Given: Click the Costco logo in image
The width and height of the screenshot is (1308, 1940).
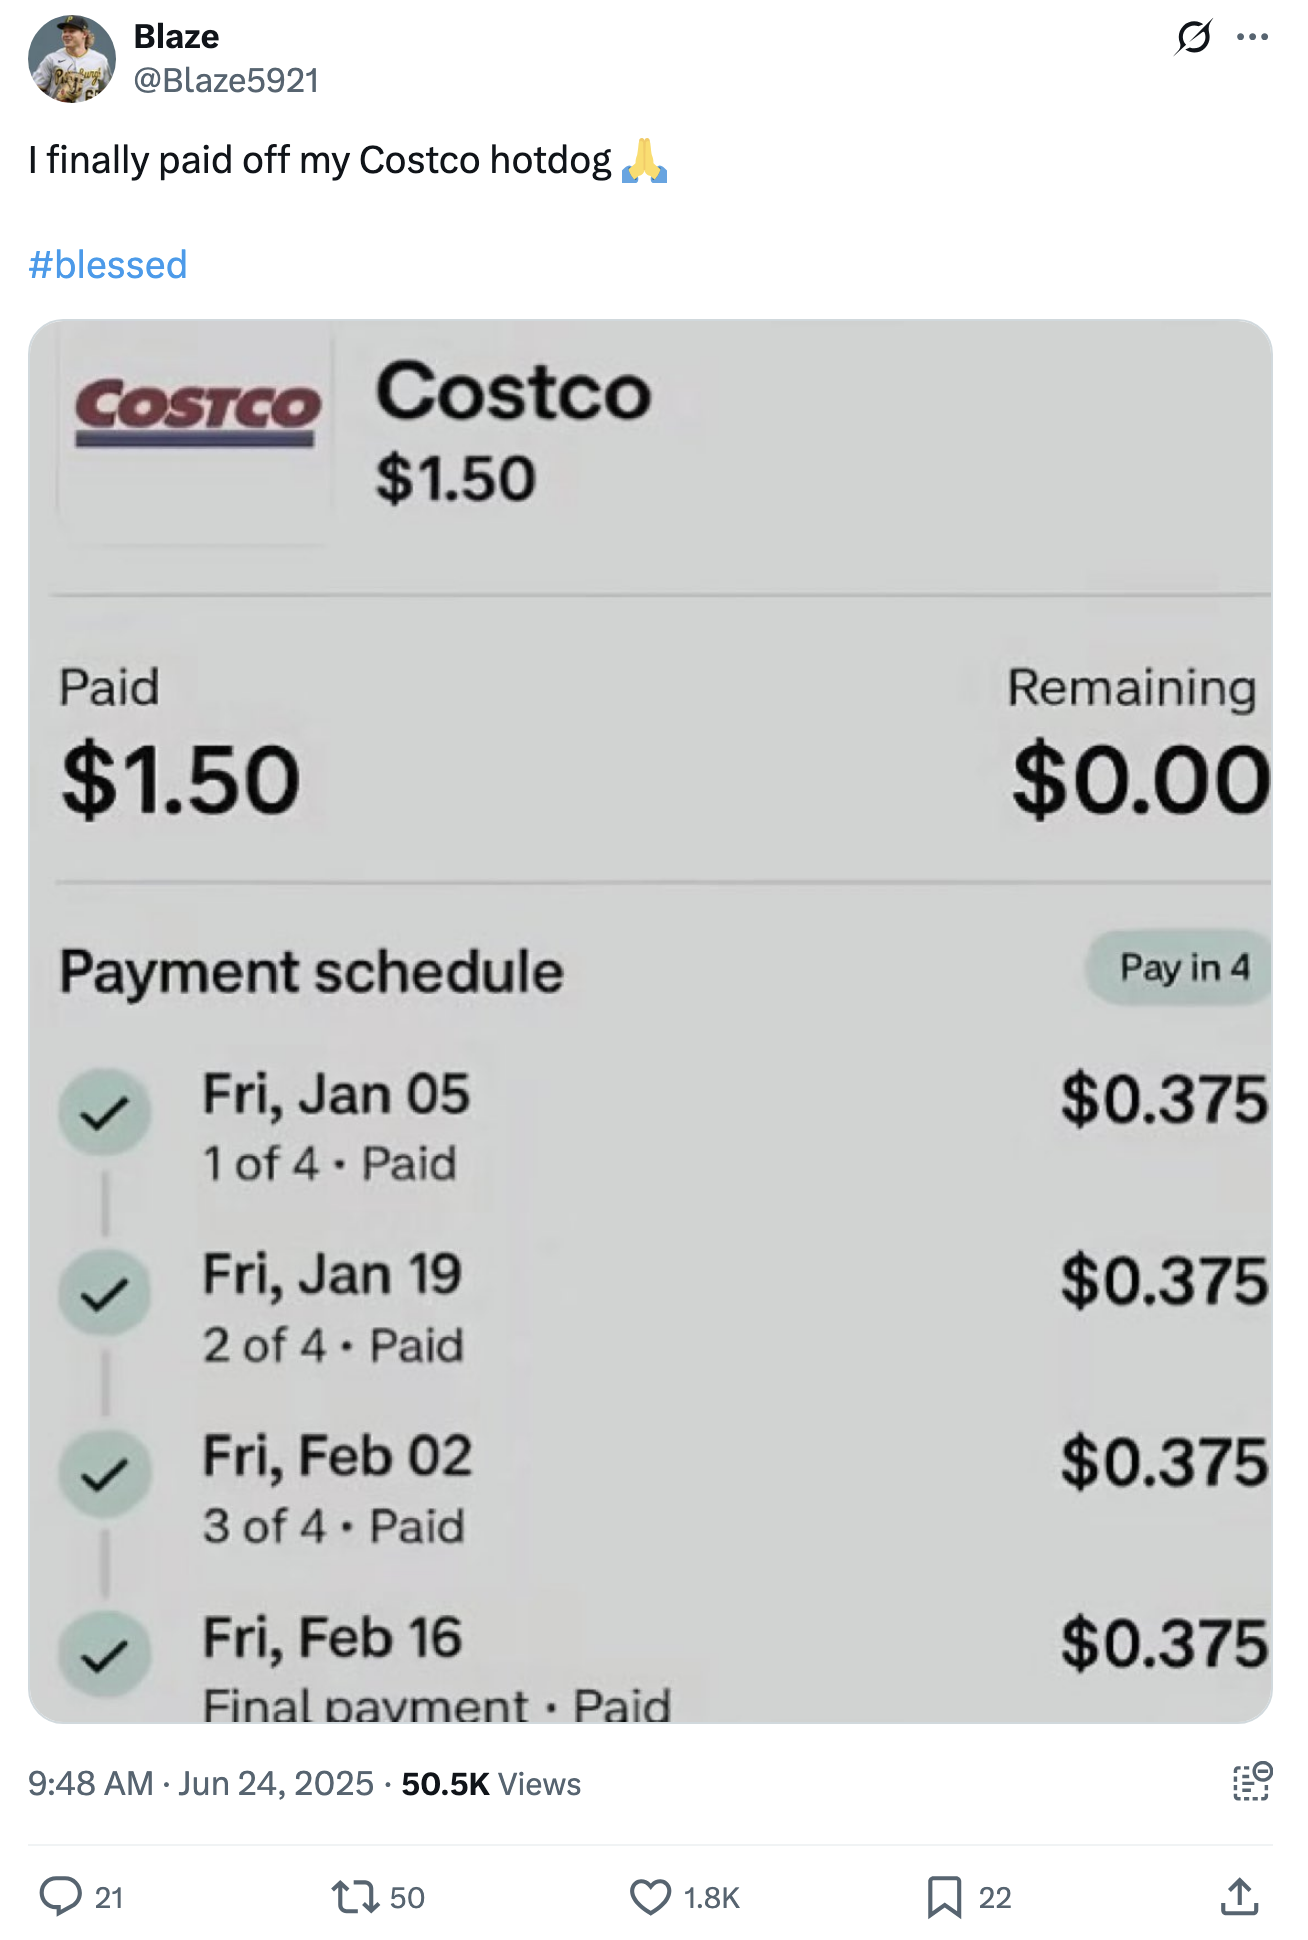Looking at the screenshot, I should (197, 412).
